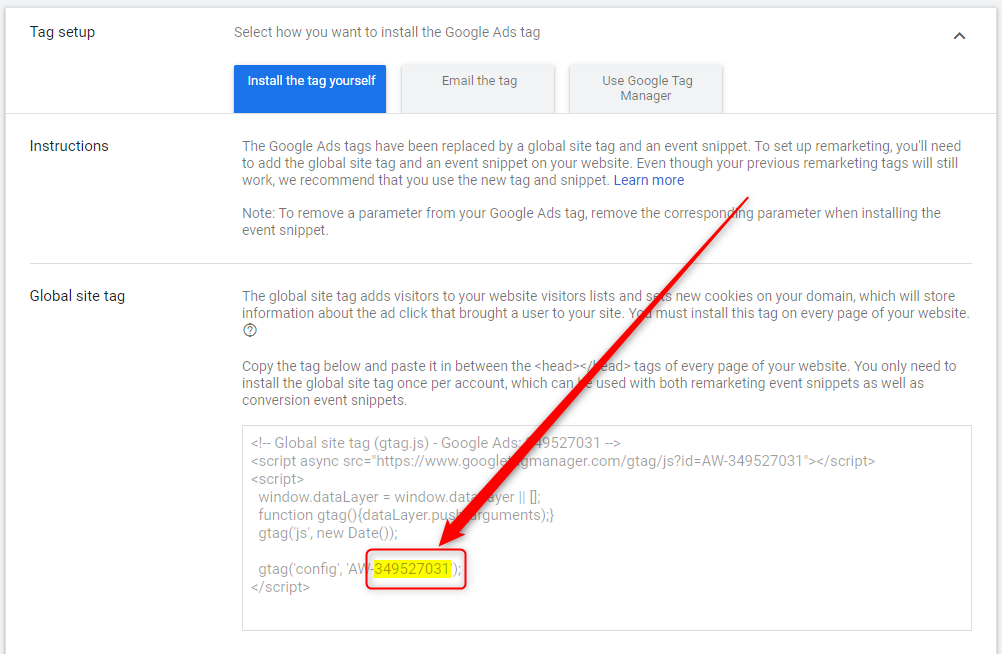Click the script async src code line
Image resolution: width=1002 pixels, height=654 pixels.
click(x=563, y=461)
